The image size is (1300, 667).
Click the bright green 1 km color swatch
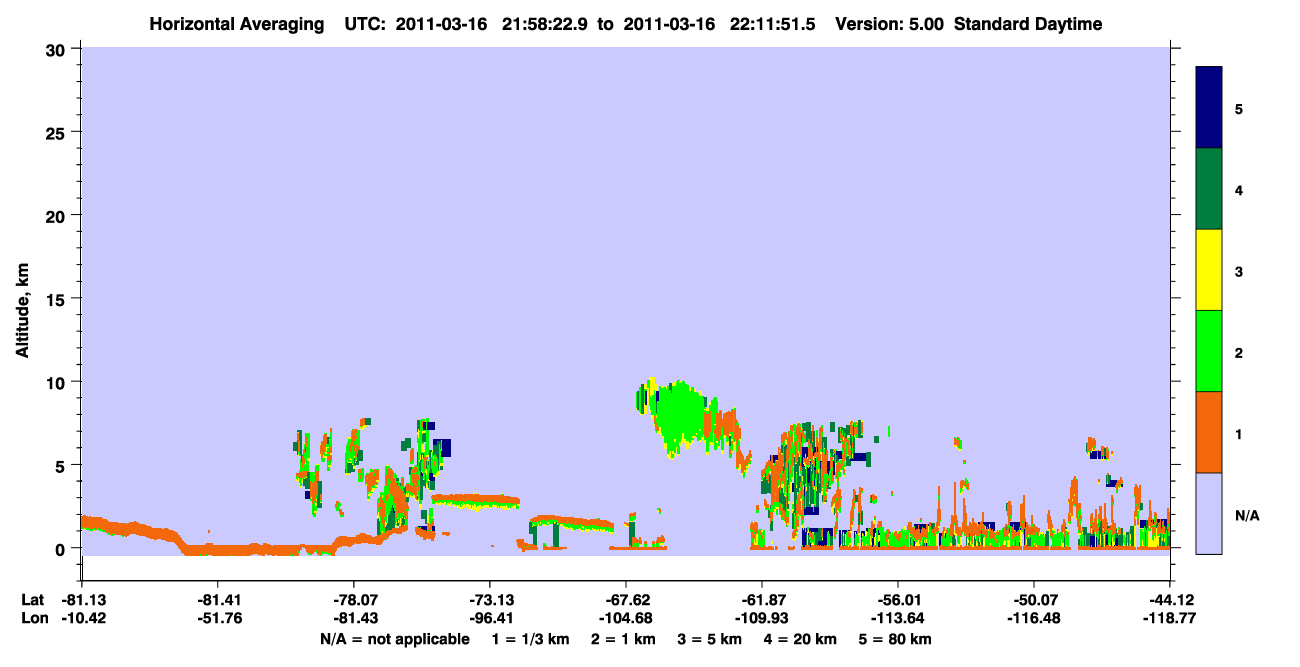click(x=1209, y=351)
